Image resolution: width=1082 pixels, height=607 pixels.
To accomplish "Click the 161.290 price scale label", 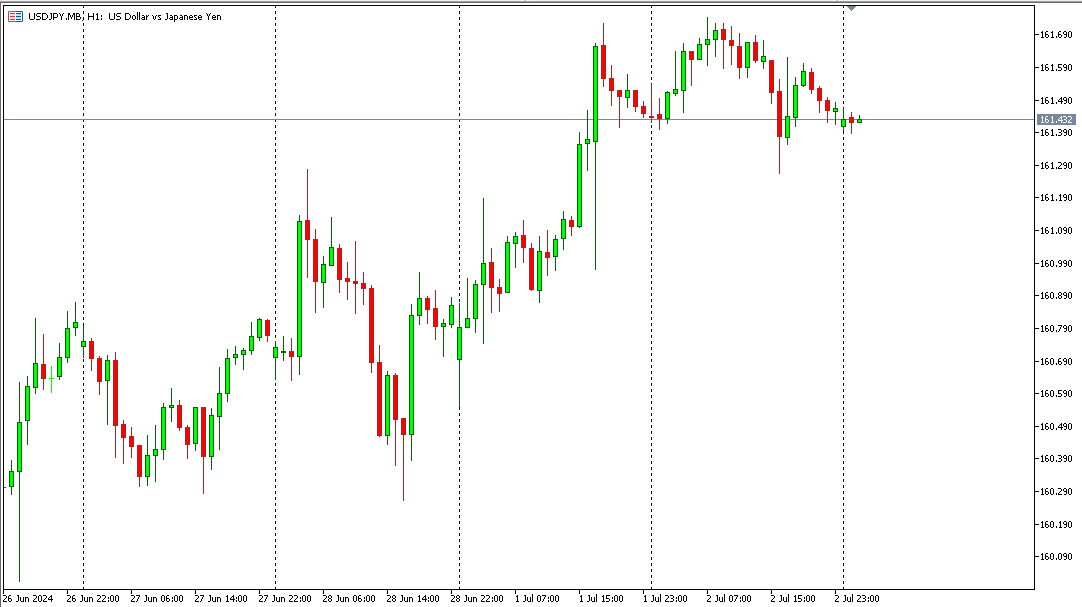I will (1056, 166).
